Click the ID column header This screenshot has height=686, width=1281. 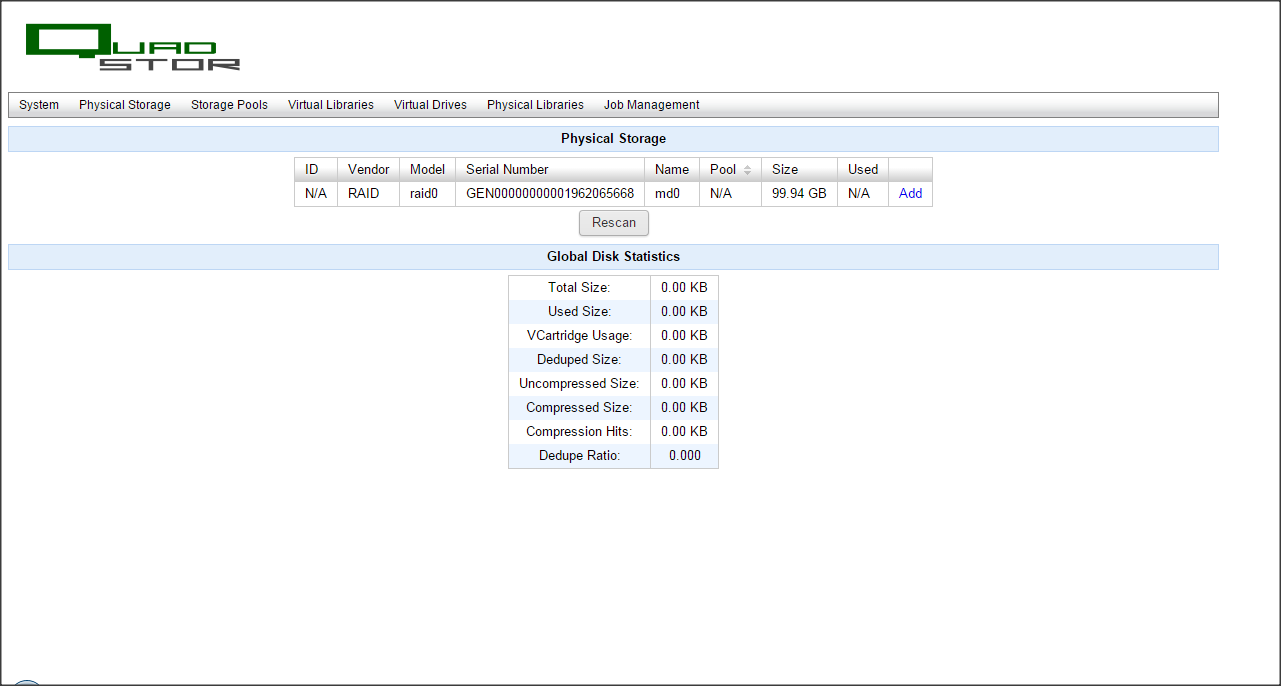[312, 170]
